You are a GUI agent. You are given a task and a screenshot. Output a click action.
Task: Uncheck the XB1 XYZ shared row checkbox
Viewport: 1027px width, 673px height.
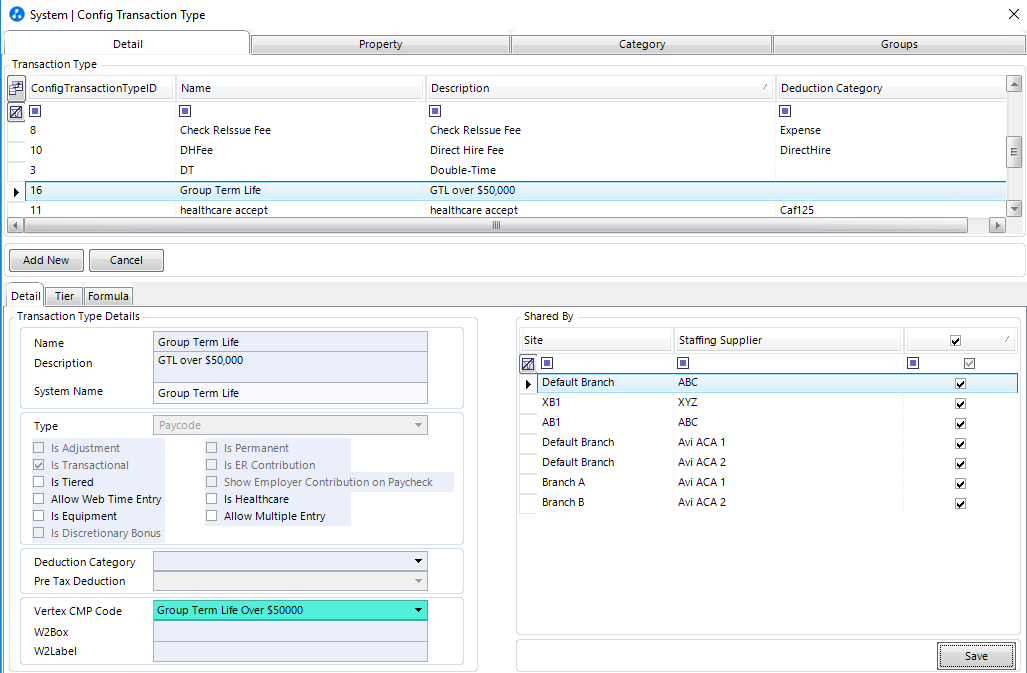(960, 404)
